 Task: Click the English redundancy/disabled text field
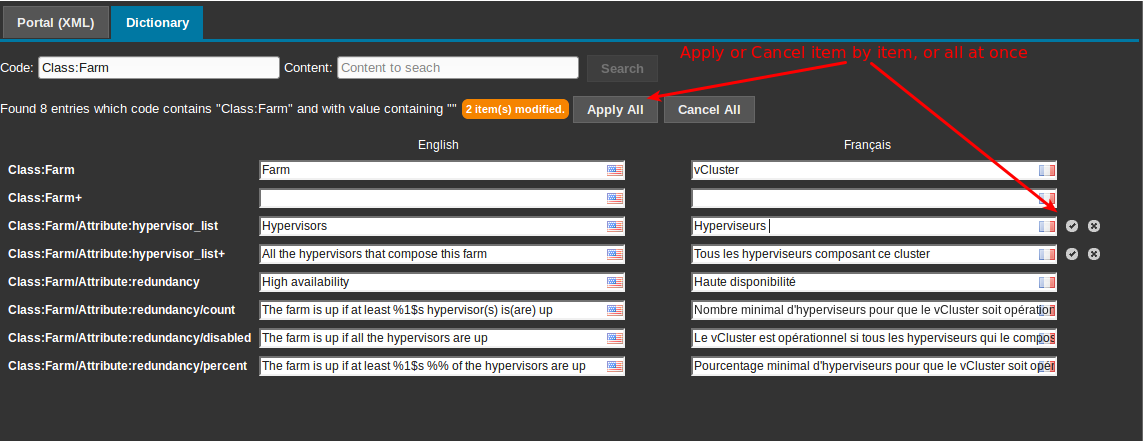coord(430,339)
